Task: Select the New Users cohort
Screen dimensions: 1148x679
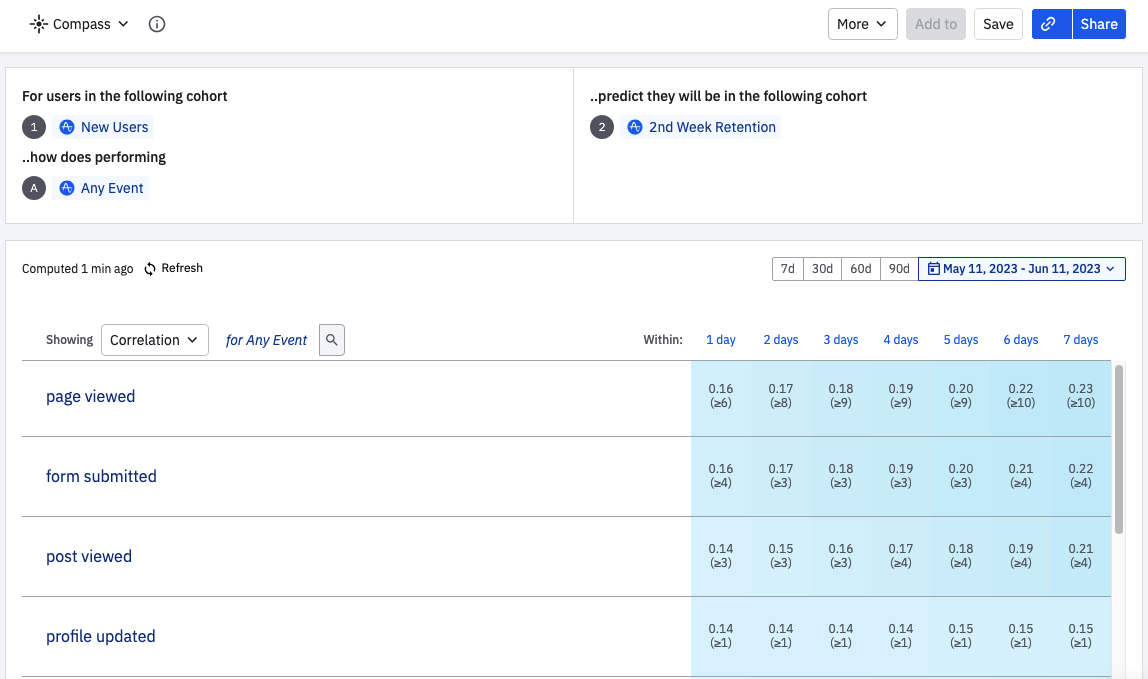Action: click(103, 127)
